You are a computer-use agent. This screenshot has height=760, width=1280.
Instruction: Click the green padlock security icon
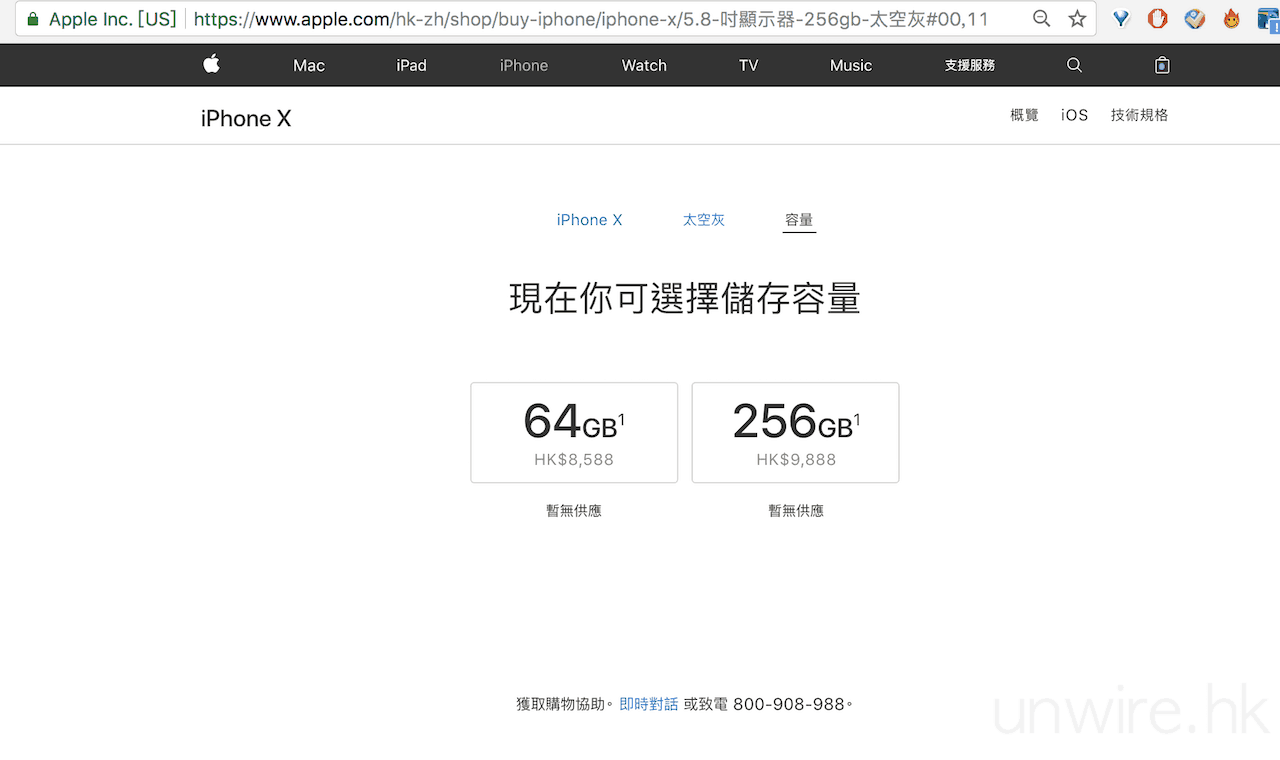pos(33,19)
